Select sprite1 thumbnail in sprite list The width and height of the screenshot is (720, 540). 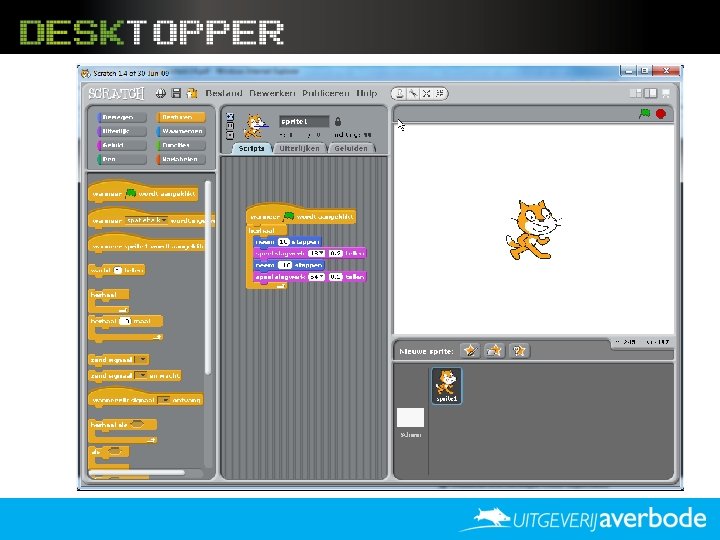point(447,386)
